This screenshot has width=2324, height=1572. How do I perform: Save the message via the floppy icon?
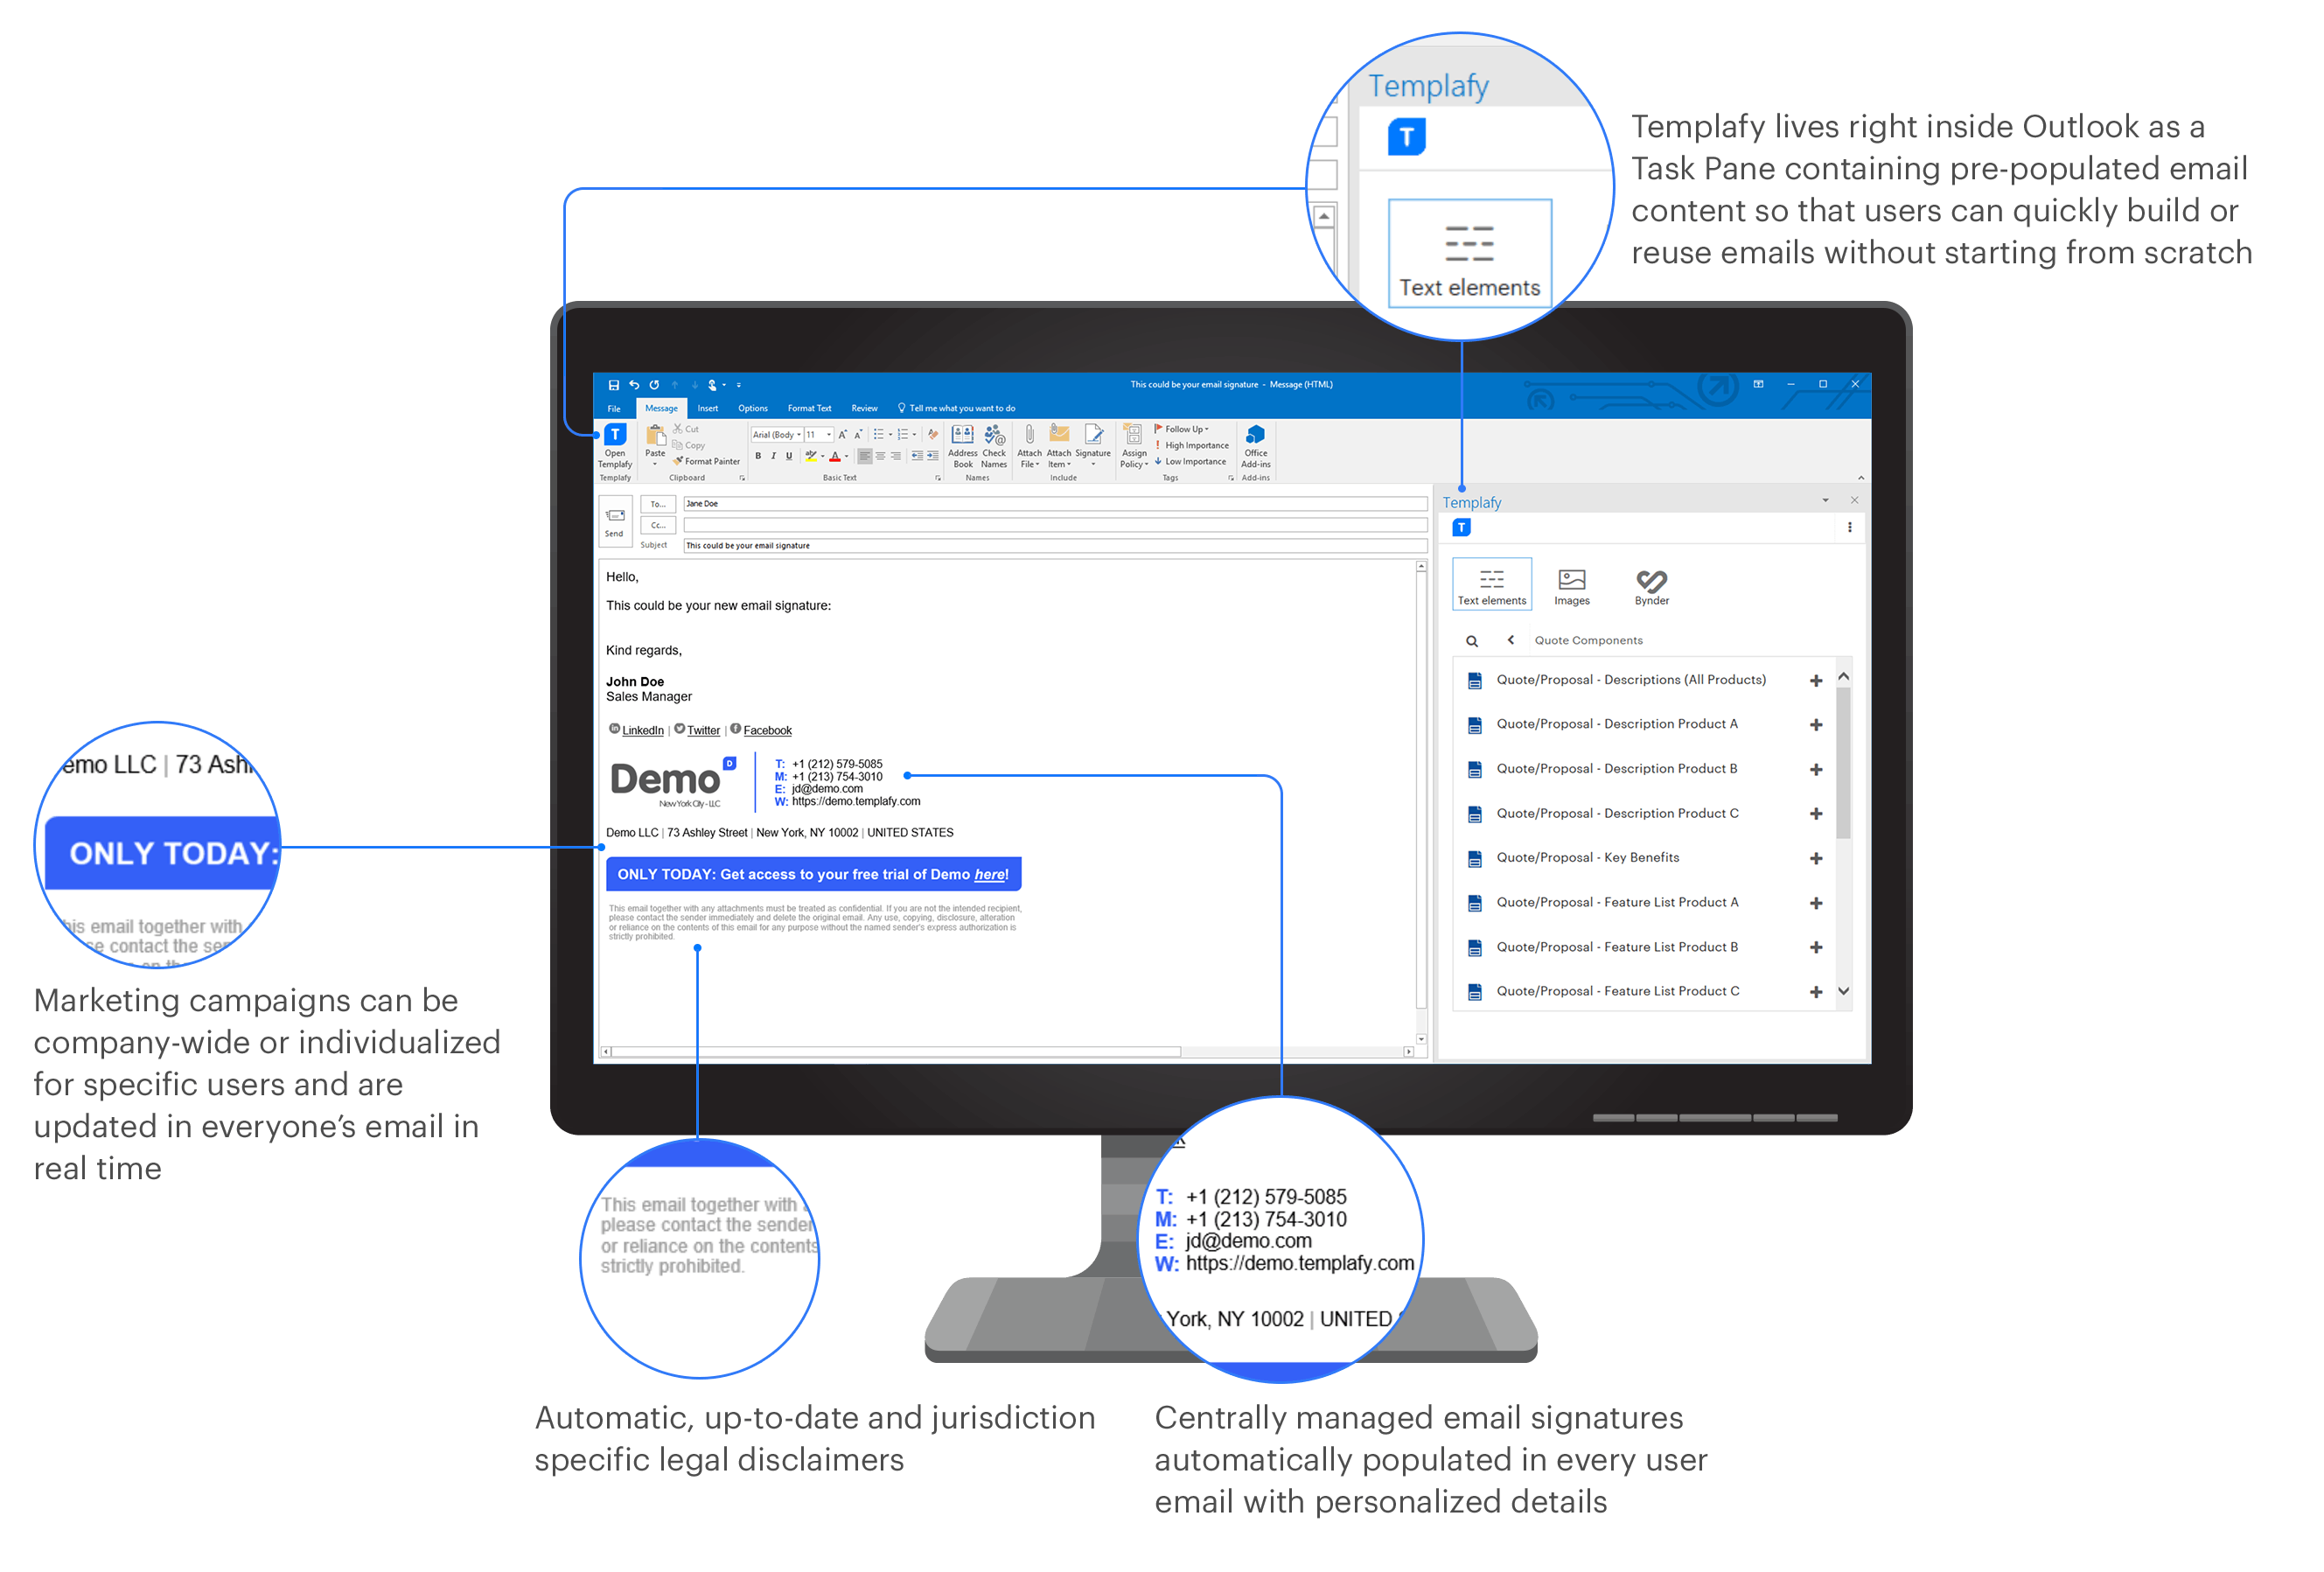614,385
